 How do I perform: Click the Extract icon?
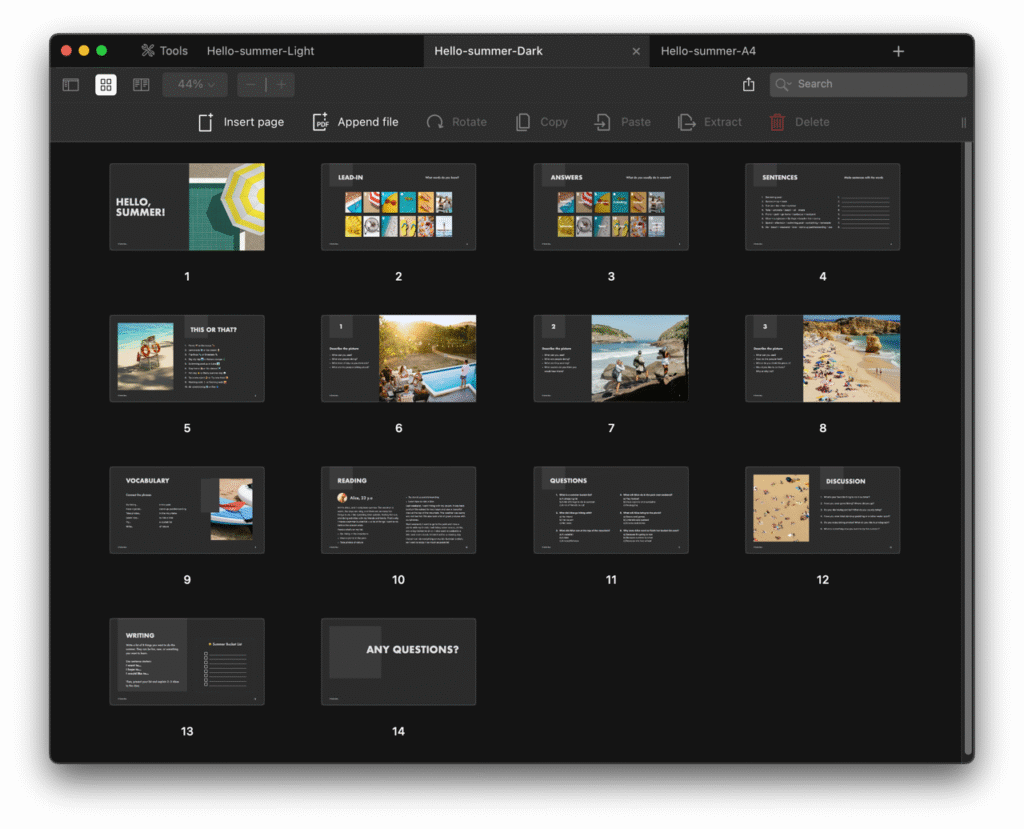(687, 122)
